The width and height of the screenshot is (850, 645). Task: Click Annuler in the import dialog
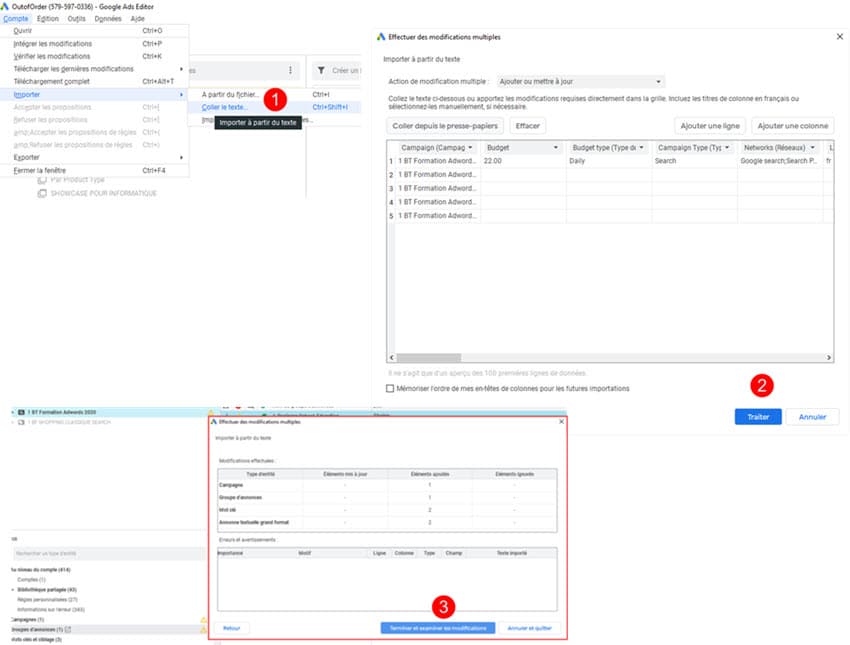pyautogui.click(x=812, y=417)
